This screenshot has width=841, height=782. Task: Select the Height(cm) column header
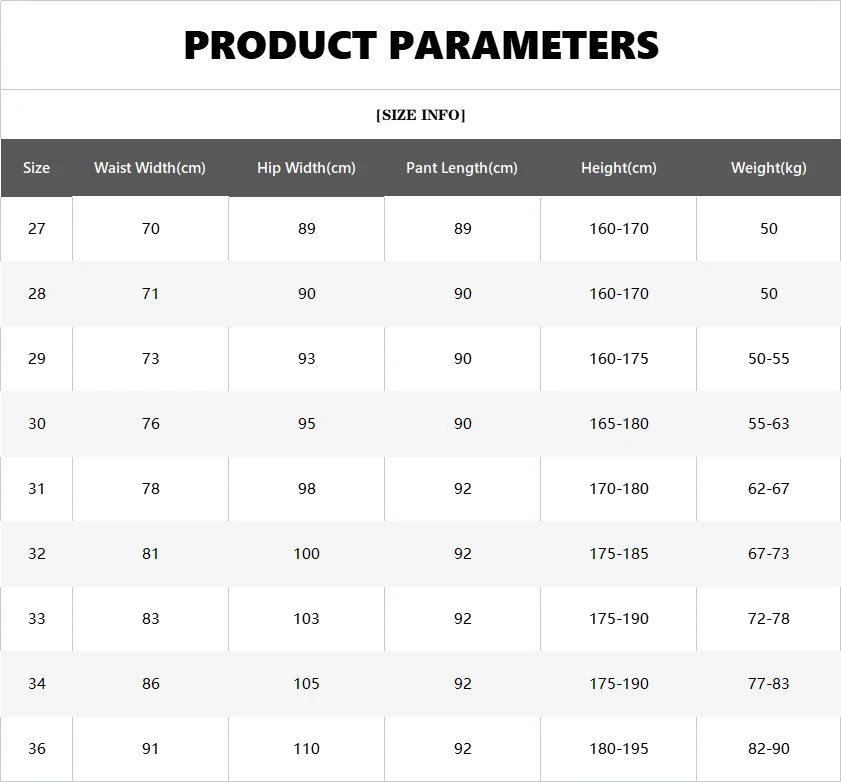(x=619, y=168)
